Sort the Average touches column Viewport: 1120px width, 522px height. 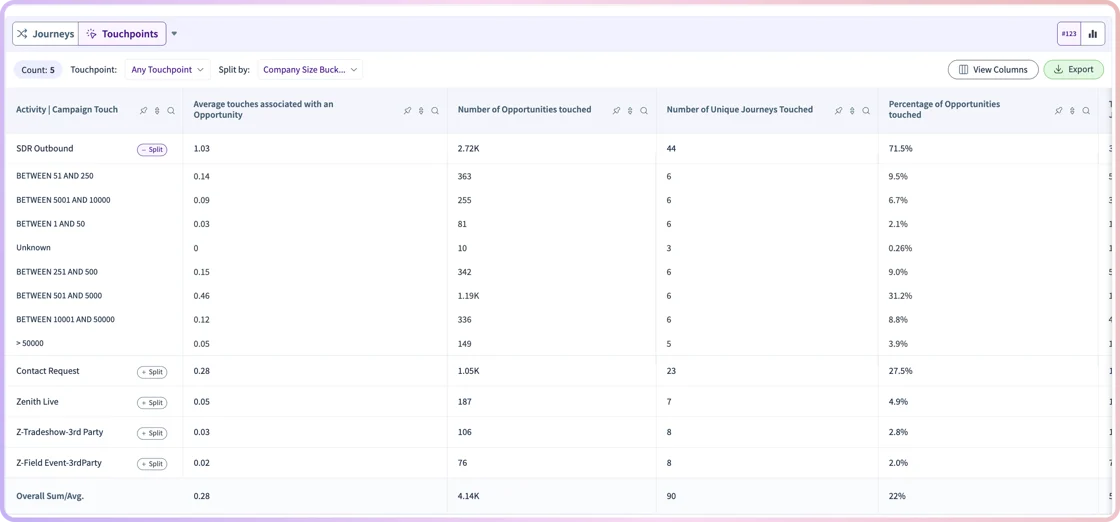(421, 111)
